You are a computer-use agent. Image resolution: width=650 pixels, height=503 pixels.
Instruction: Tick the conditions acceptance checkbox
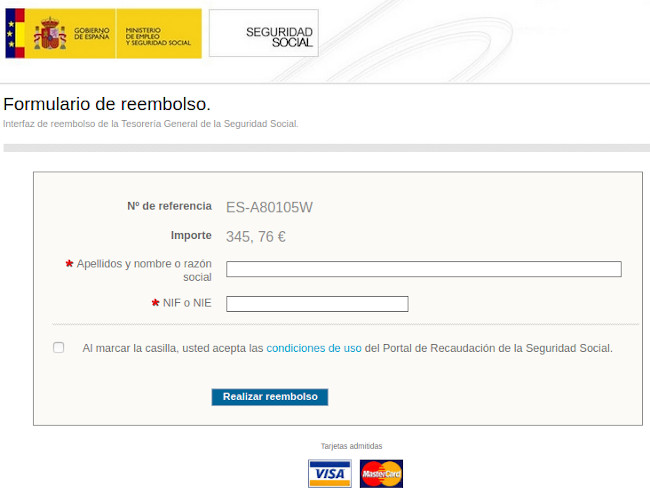coord(58,347)
